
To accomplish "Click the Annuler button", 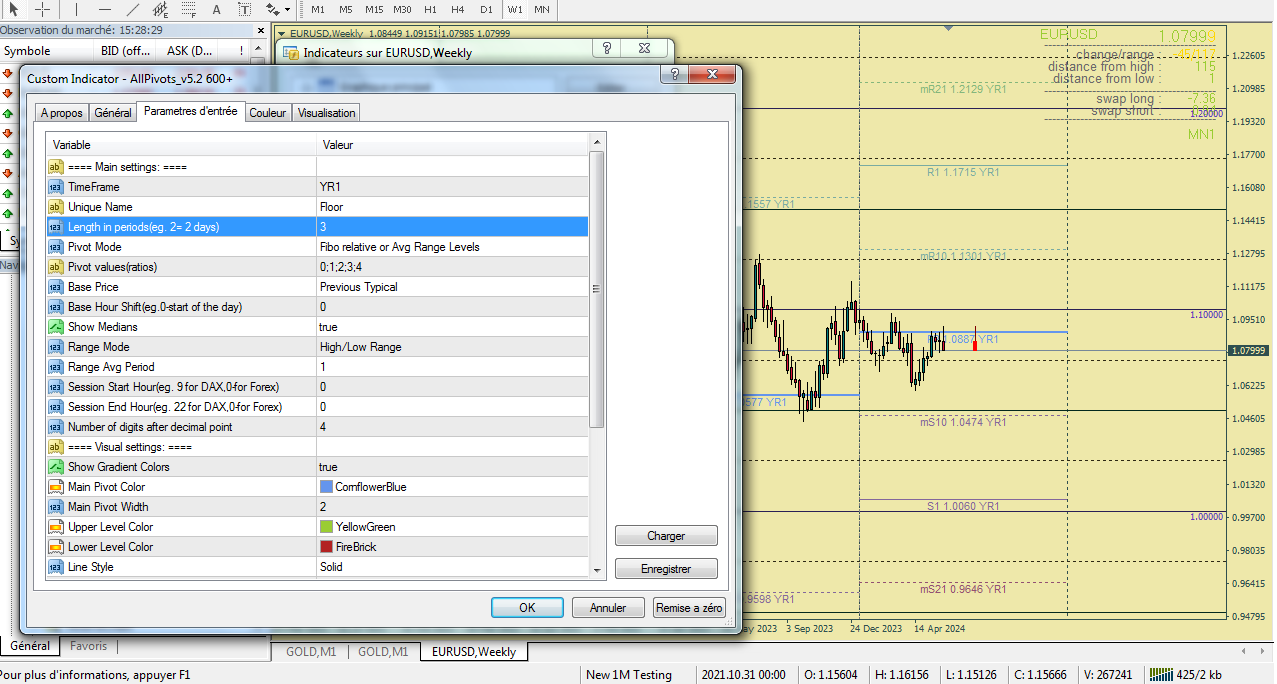I will coord(608,607).
